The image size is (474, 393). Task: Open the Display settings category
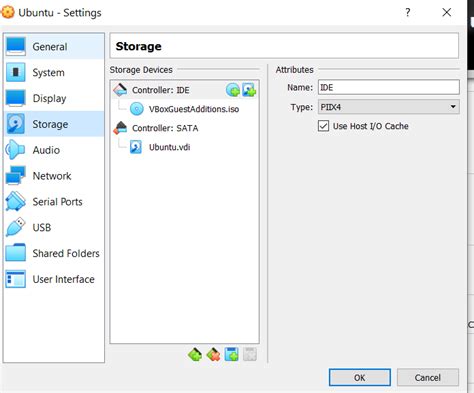tap(54, 98)
